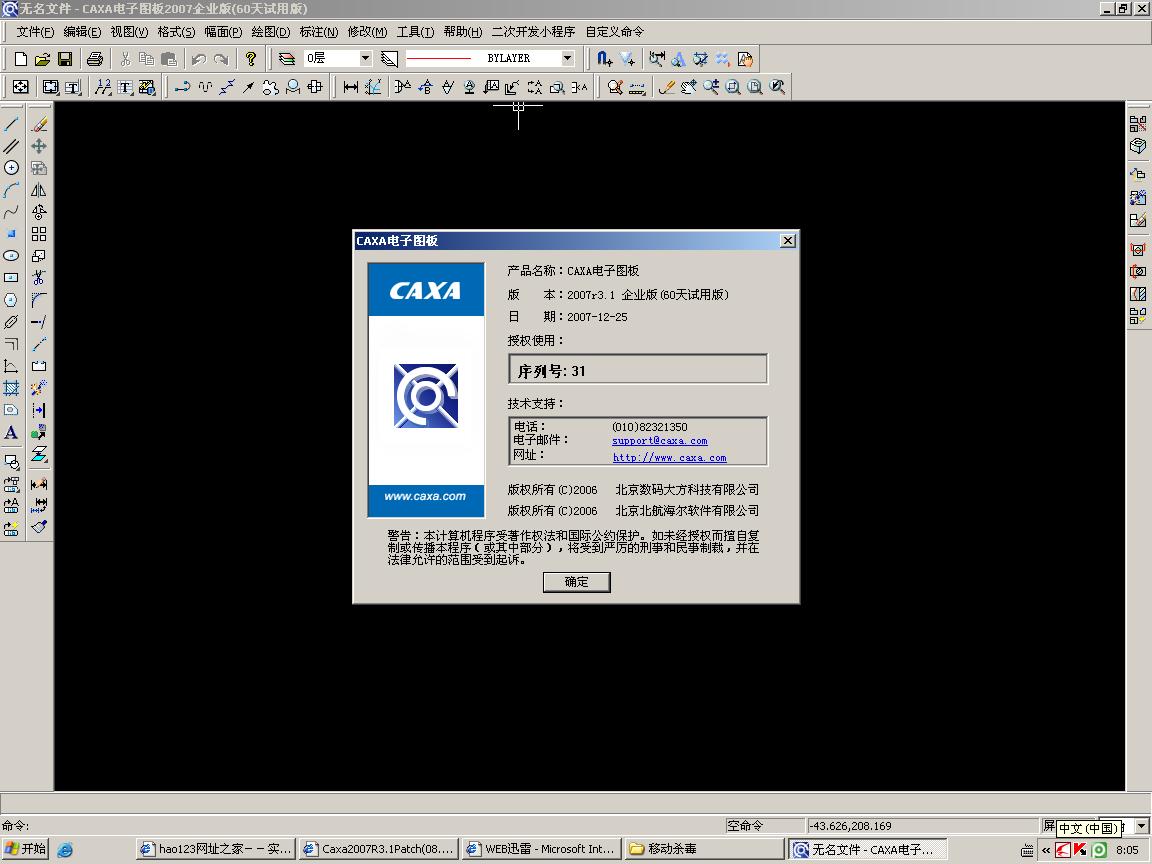Click the http://www.caxa.com link

coord(670,458)
